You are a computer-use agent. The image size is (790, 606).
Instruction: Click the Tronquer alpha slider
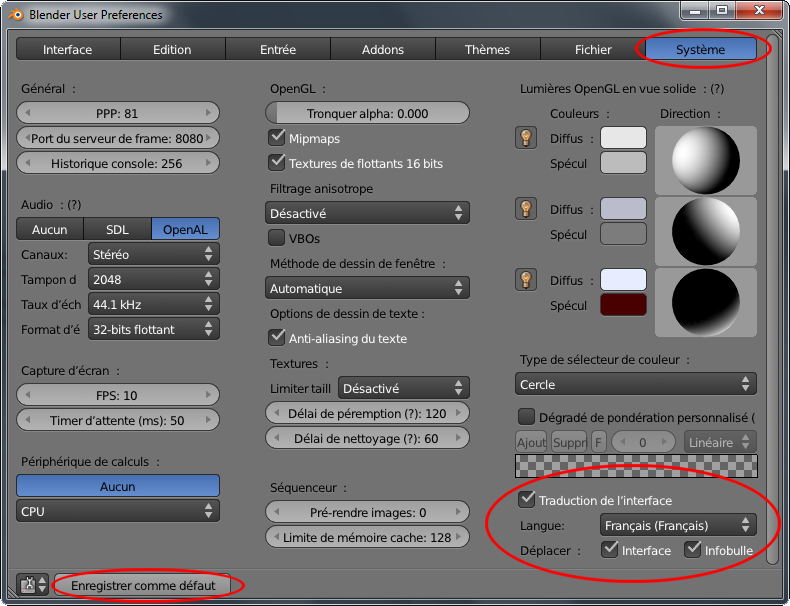coord(367,113)
